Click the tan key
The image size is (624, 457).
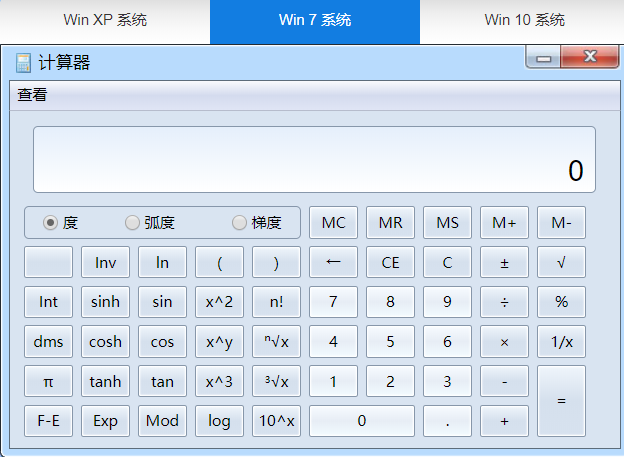click(x=162, y=381)
